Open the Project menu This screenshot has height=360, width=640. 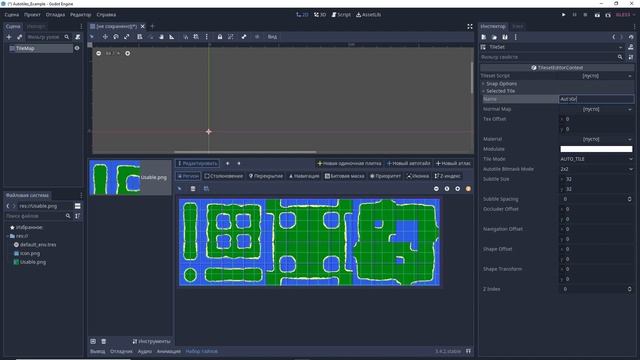pos(32,15)
